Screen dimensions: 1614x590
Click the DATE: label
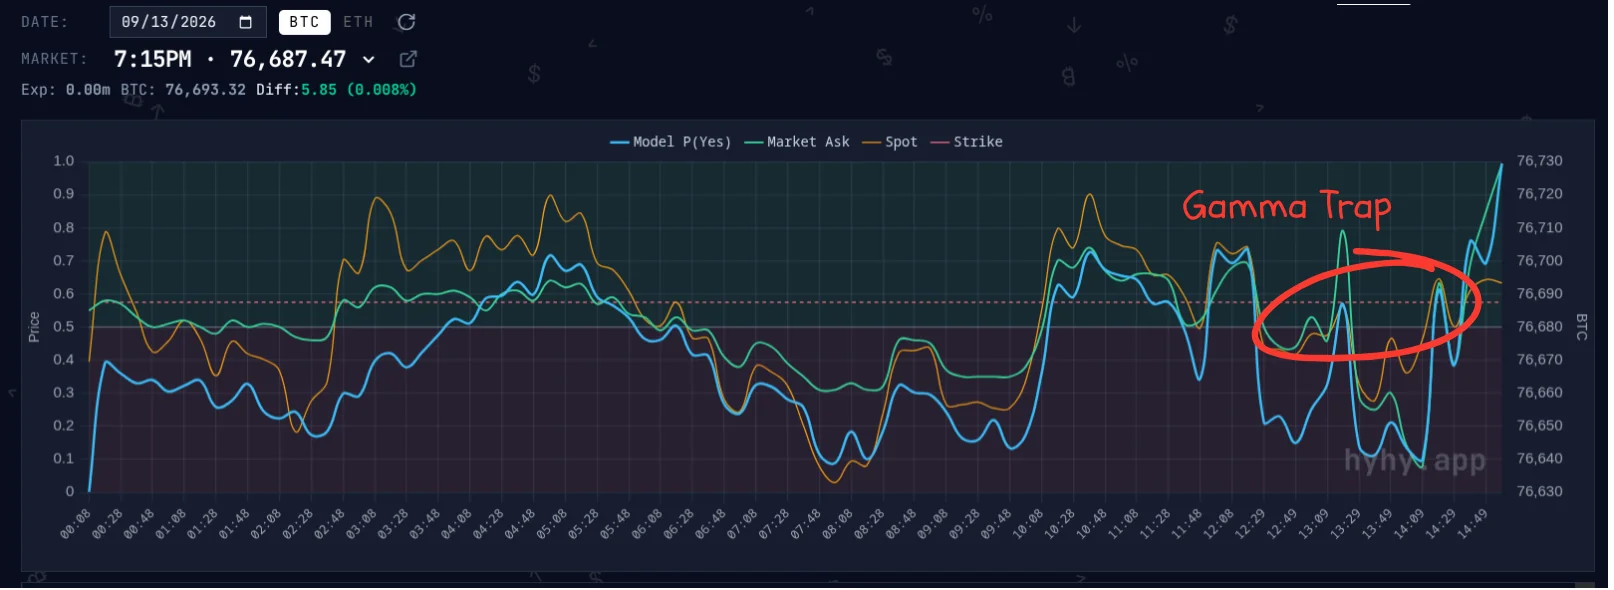pos(45,22)
